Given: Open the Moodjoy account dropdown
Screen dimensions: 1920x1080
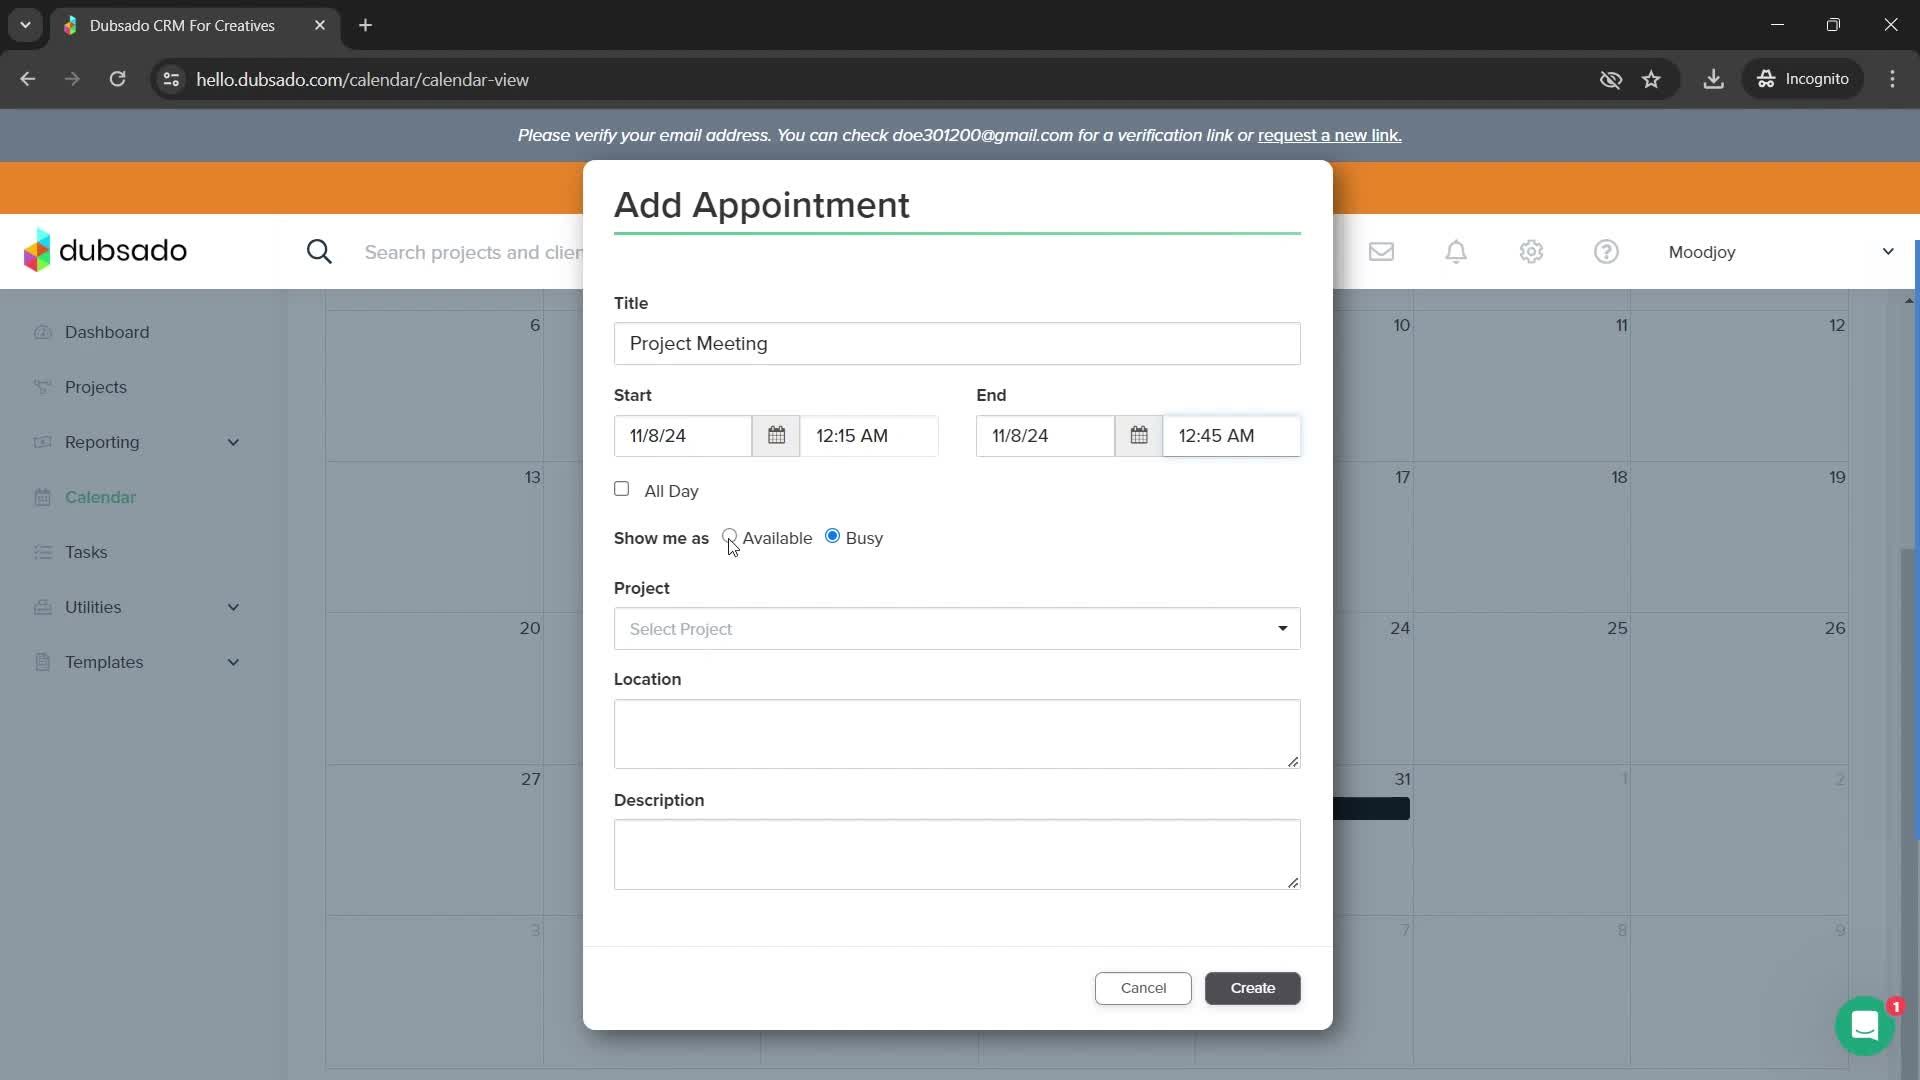Looking at the screenshot, I should coord(1780,252).
